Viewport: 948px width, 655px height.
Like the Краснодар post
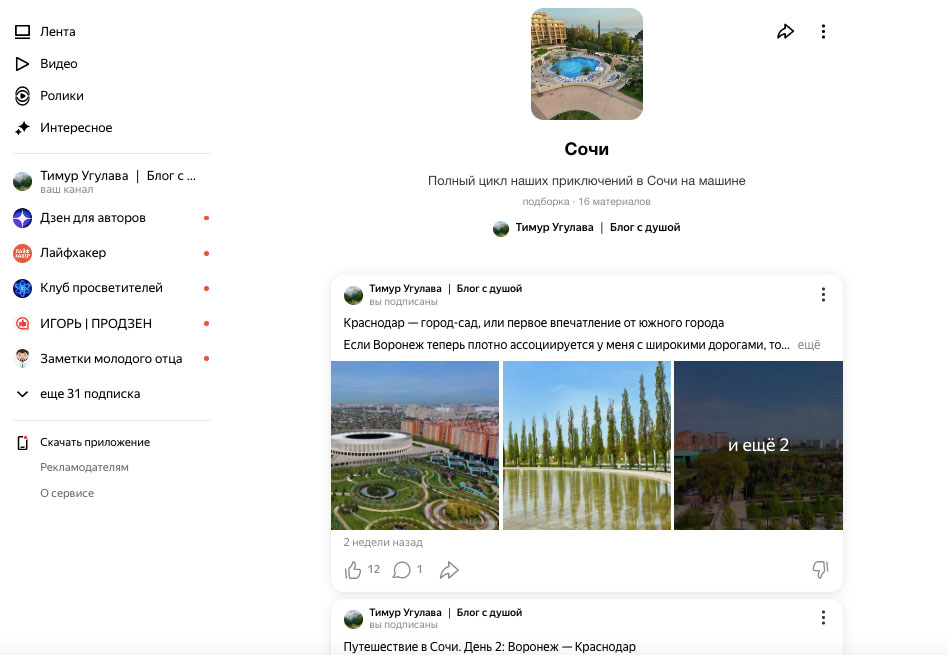pyautogui.click(x=352, y=570)
